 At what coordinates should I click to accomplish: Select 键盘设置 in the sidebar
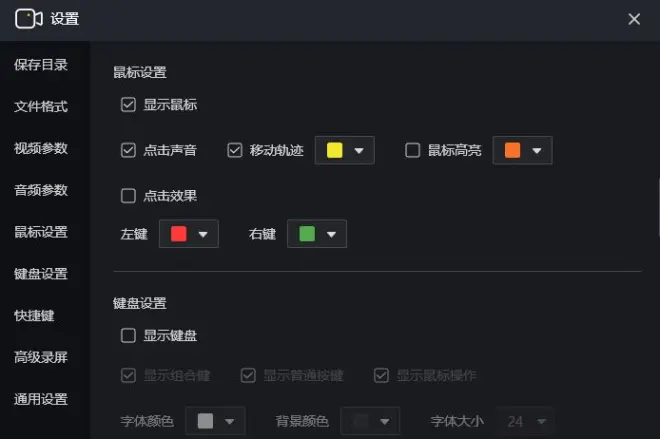[x=41, y=274]
